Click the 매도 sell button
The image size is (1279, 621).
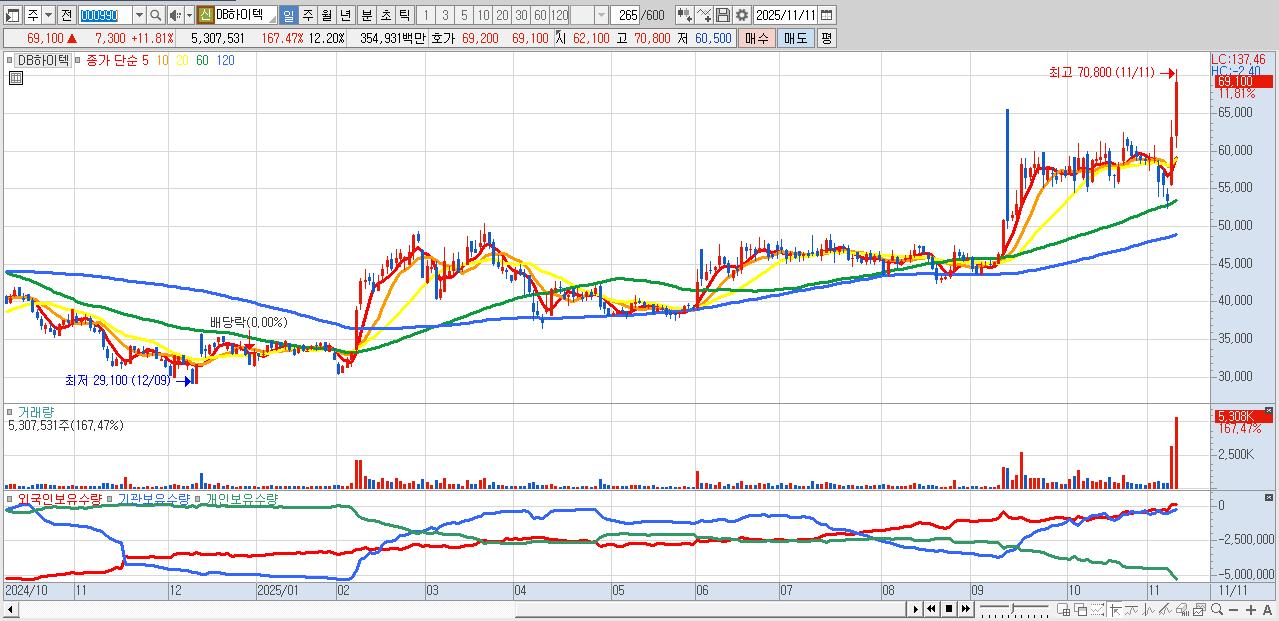796,38
